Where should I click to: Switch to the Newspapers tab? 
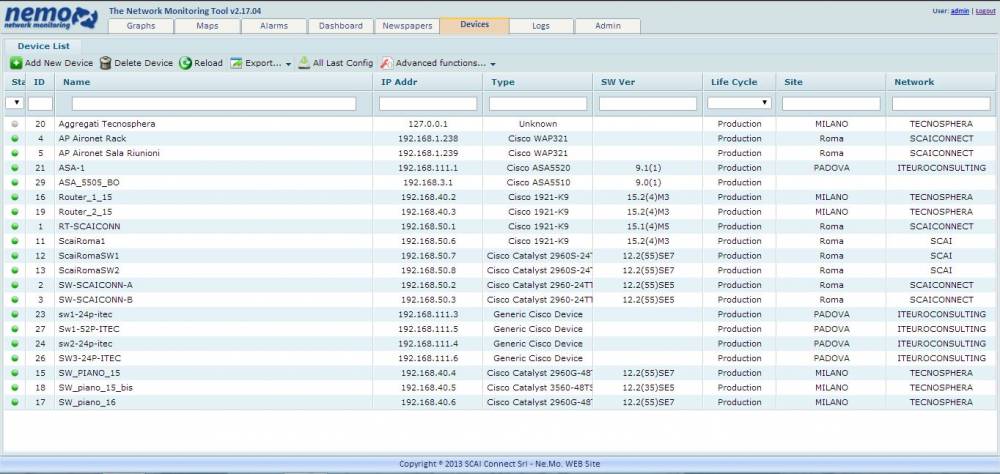point(408,26)
